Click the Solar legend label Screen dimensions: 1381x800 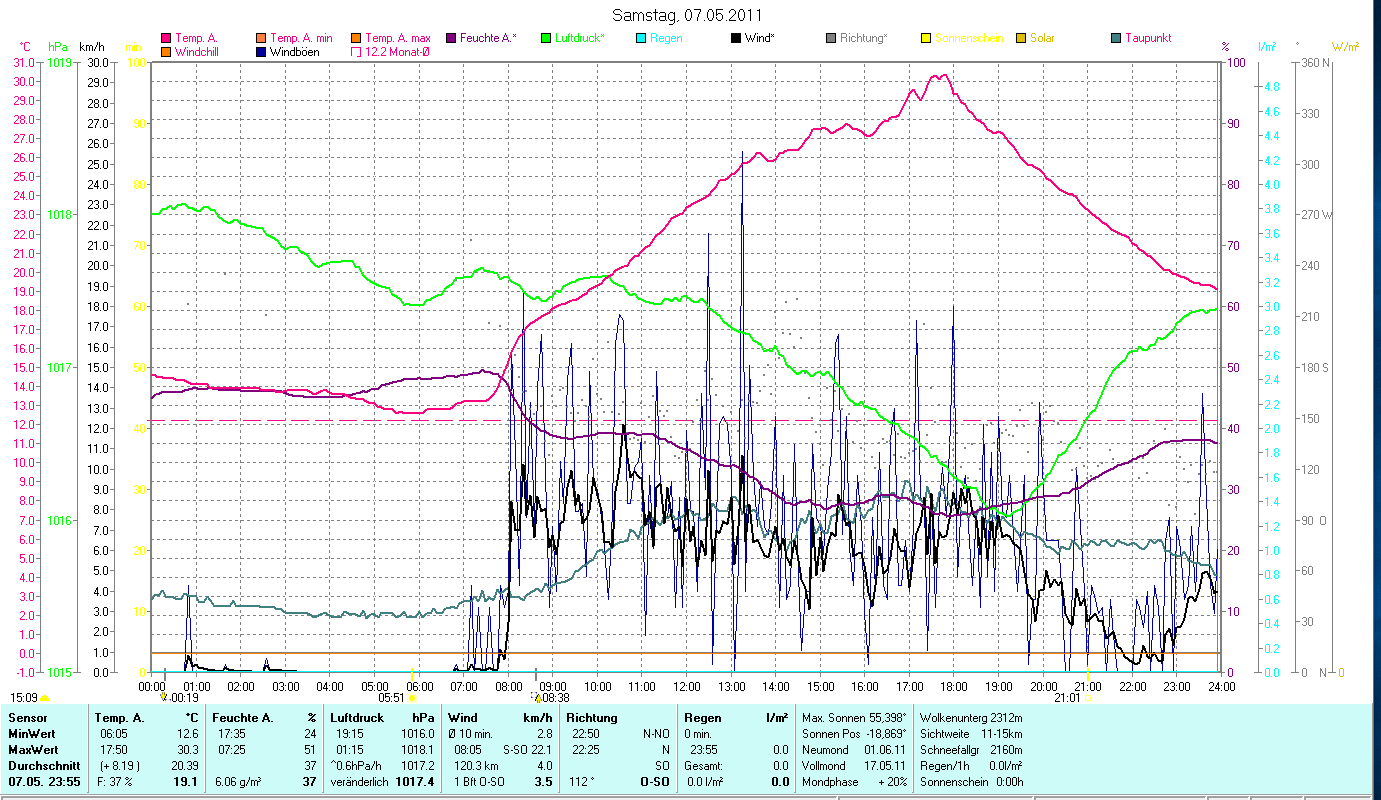click(x=1042, y=39)
